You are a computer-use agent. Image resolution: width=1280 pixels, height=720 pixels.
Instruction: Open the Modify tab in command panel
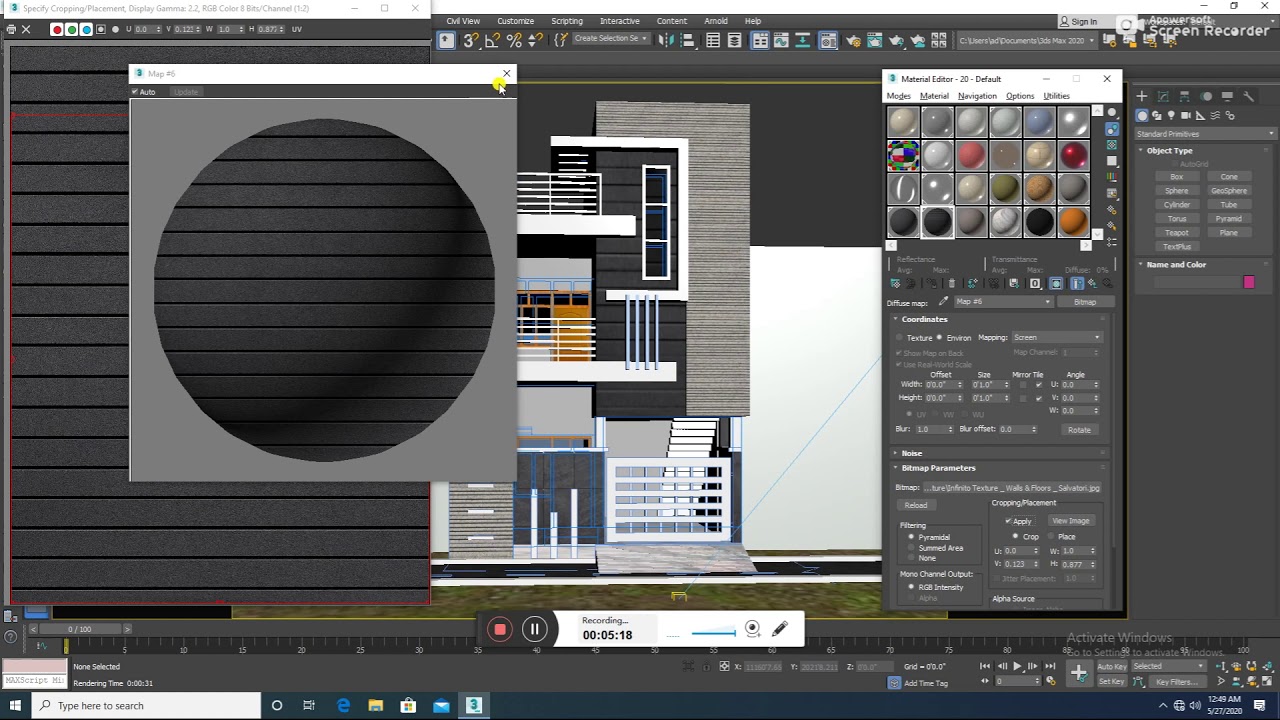pyautogui.click(x=1164, y=96)
